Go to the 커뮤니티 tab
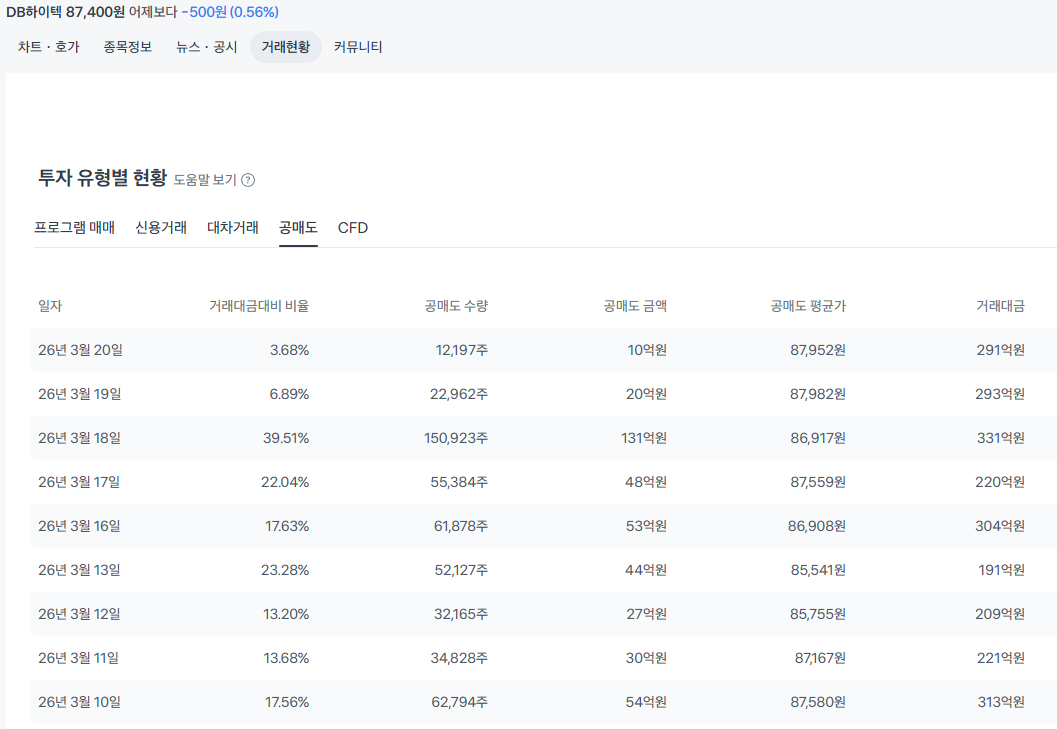Image resolution: width=1057 pixels, height=729 pixels. [x=358, y=47]
